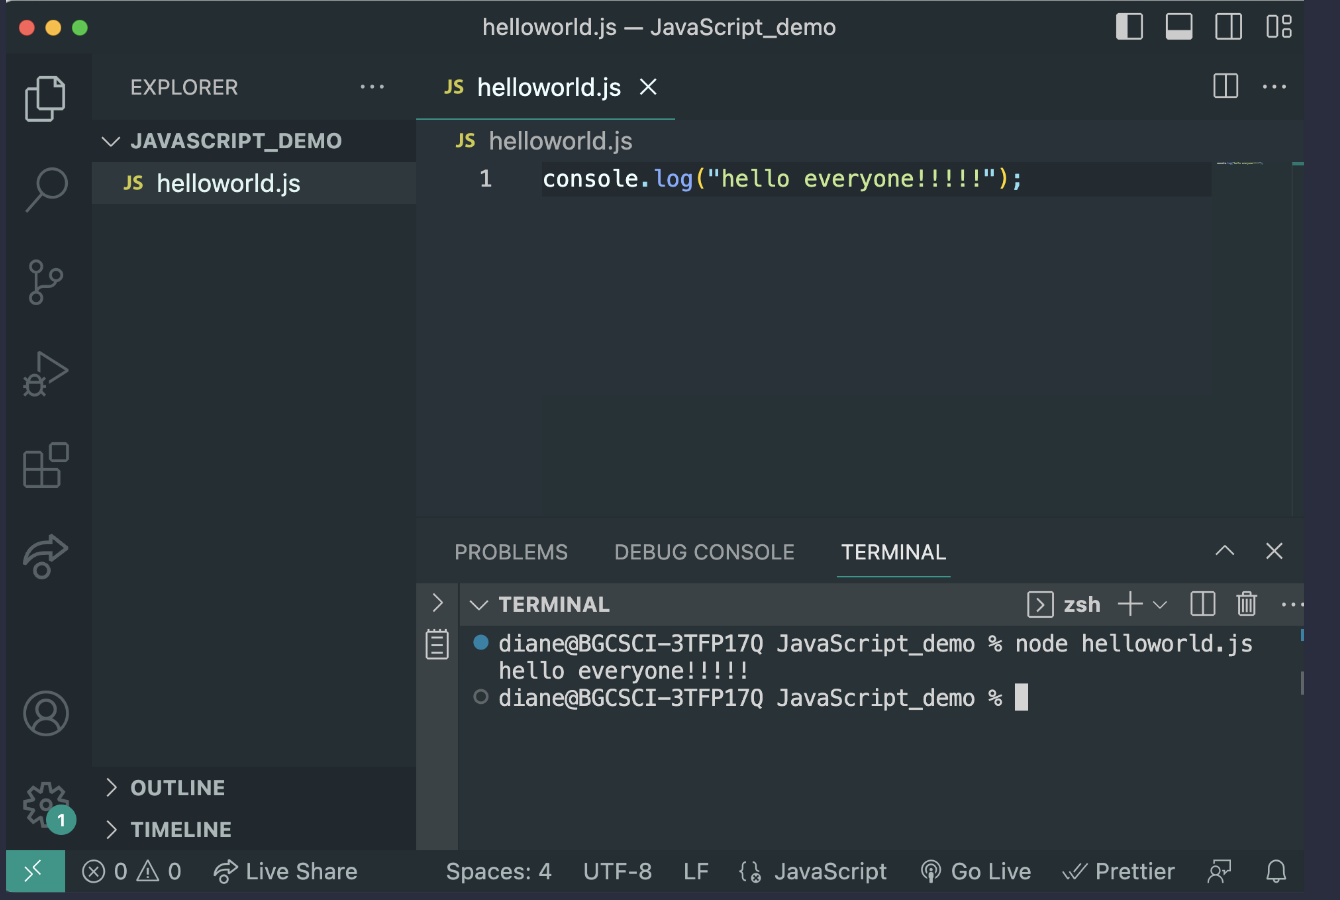This screenshot has height=900, width=1340.
Task: Open the Extensions view
Action: (x=45, y=465)
